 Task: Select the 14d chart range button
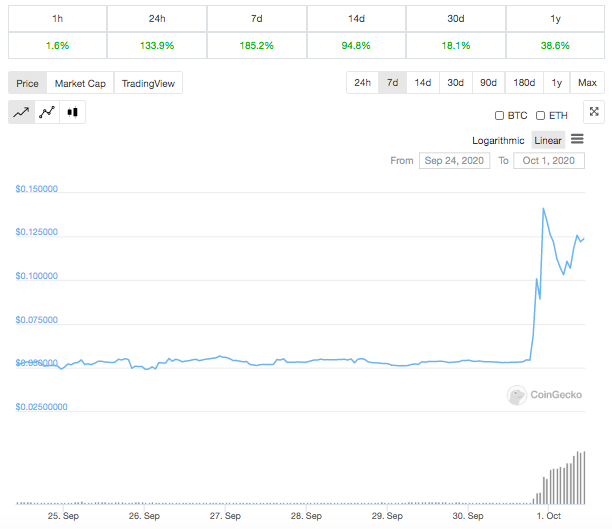click(x=423, y=83)
